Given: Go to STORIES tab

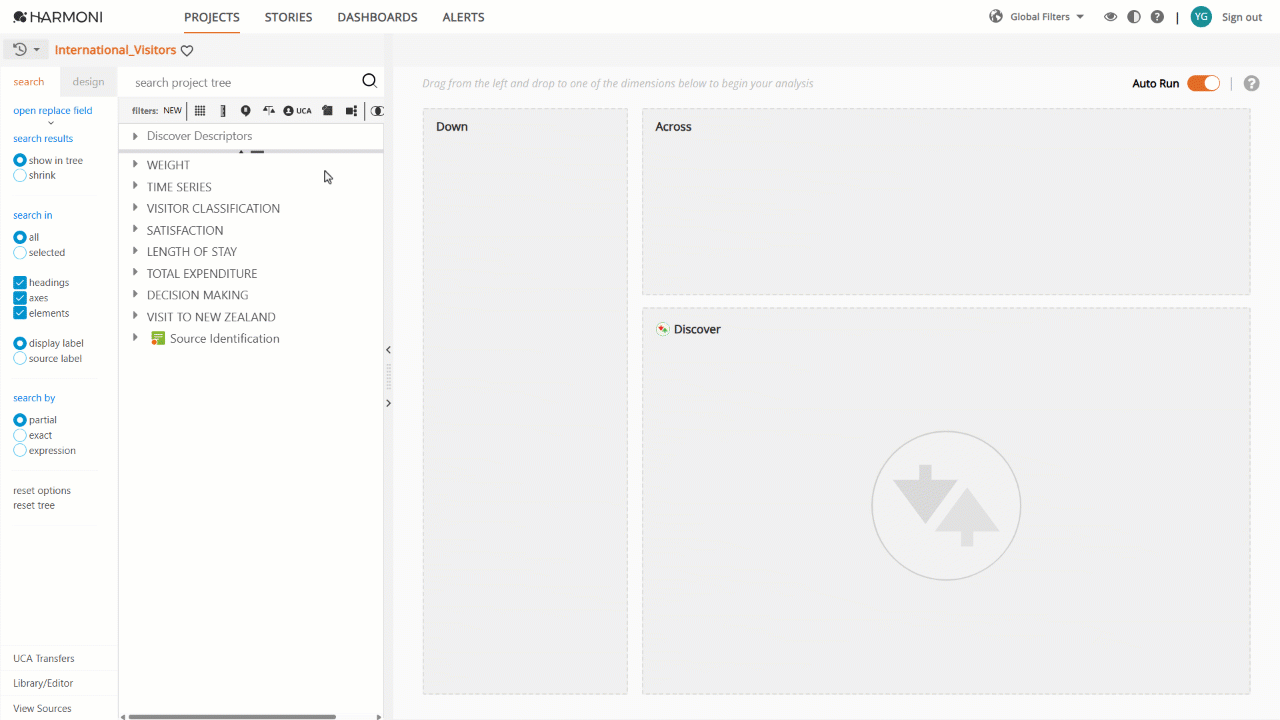Looking at the screenshot, I should click(288, 17).
